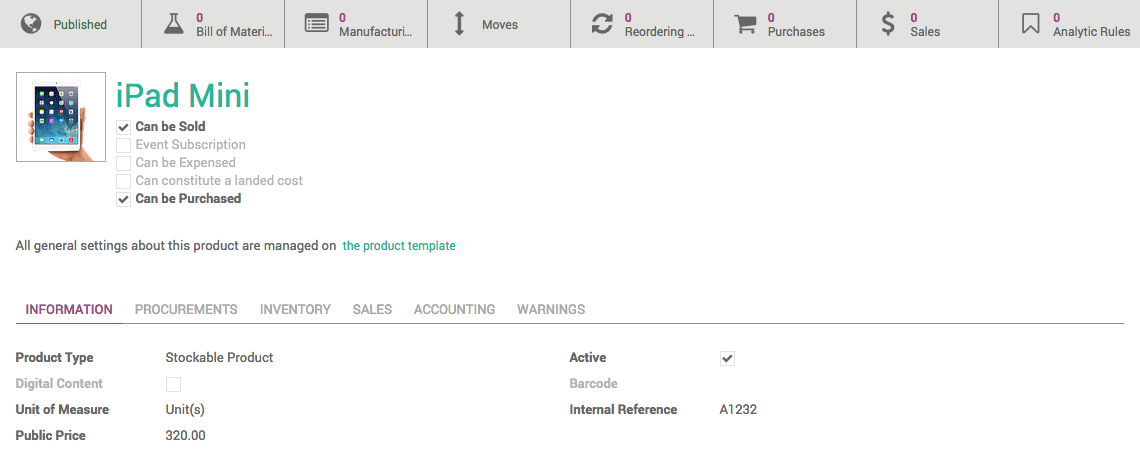
Task: Open Moves via the arrows icon
Action: (x=460, y=24)
